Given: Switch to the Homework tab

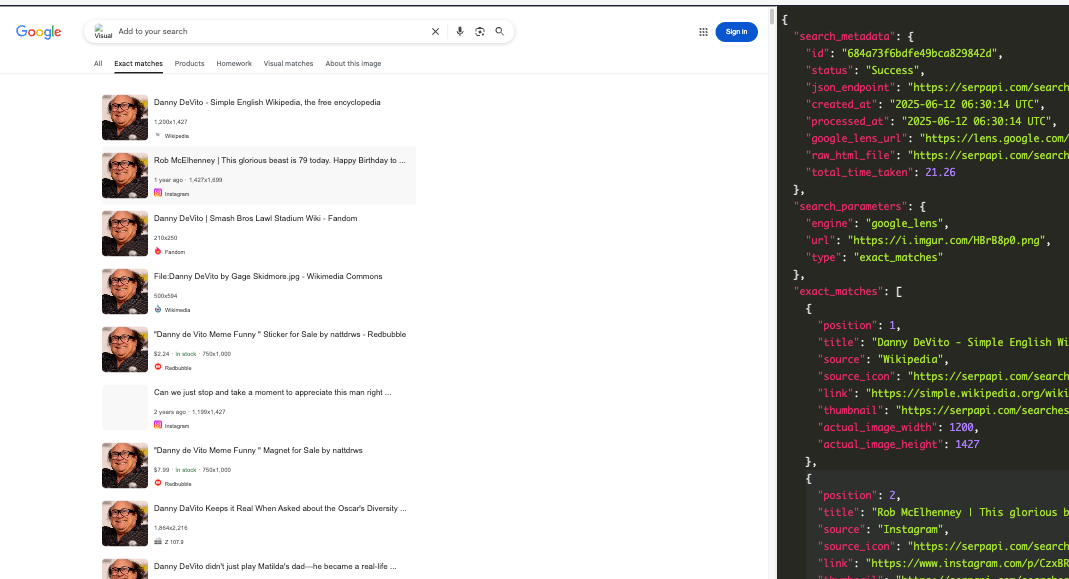Looking at the screenshot, I should click(x=234, y=63).
